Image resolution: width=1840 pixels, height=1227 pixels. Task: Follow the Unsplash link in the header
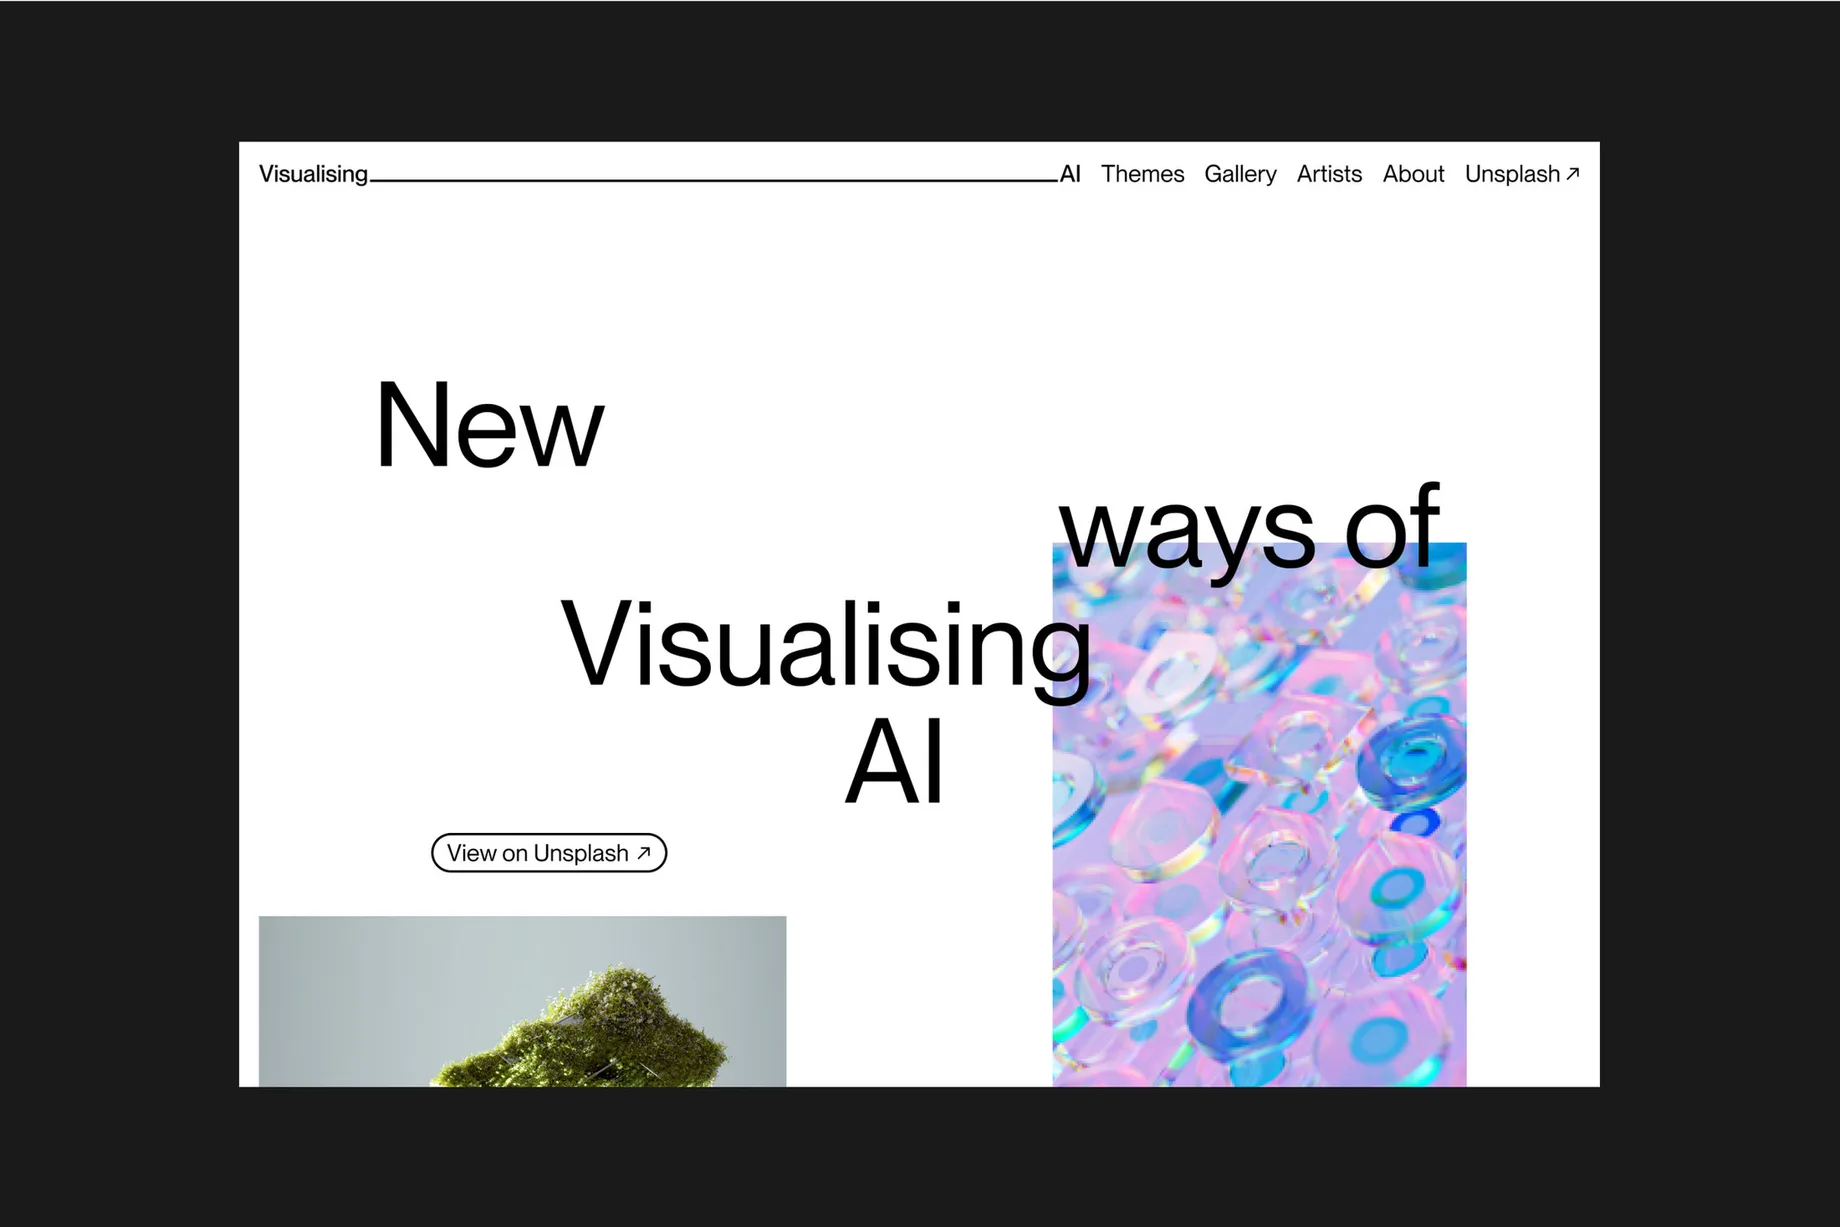click(x=1522, y=174)
